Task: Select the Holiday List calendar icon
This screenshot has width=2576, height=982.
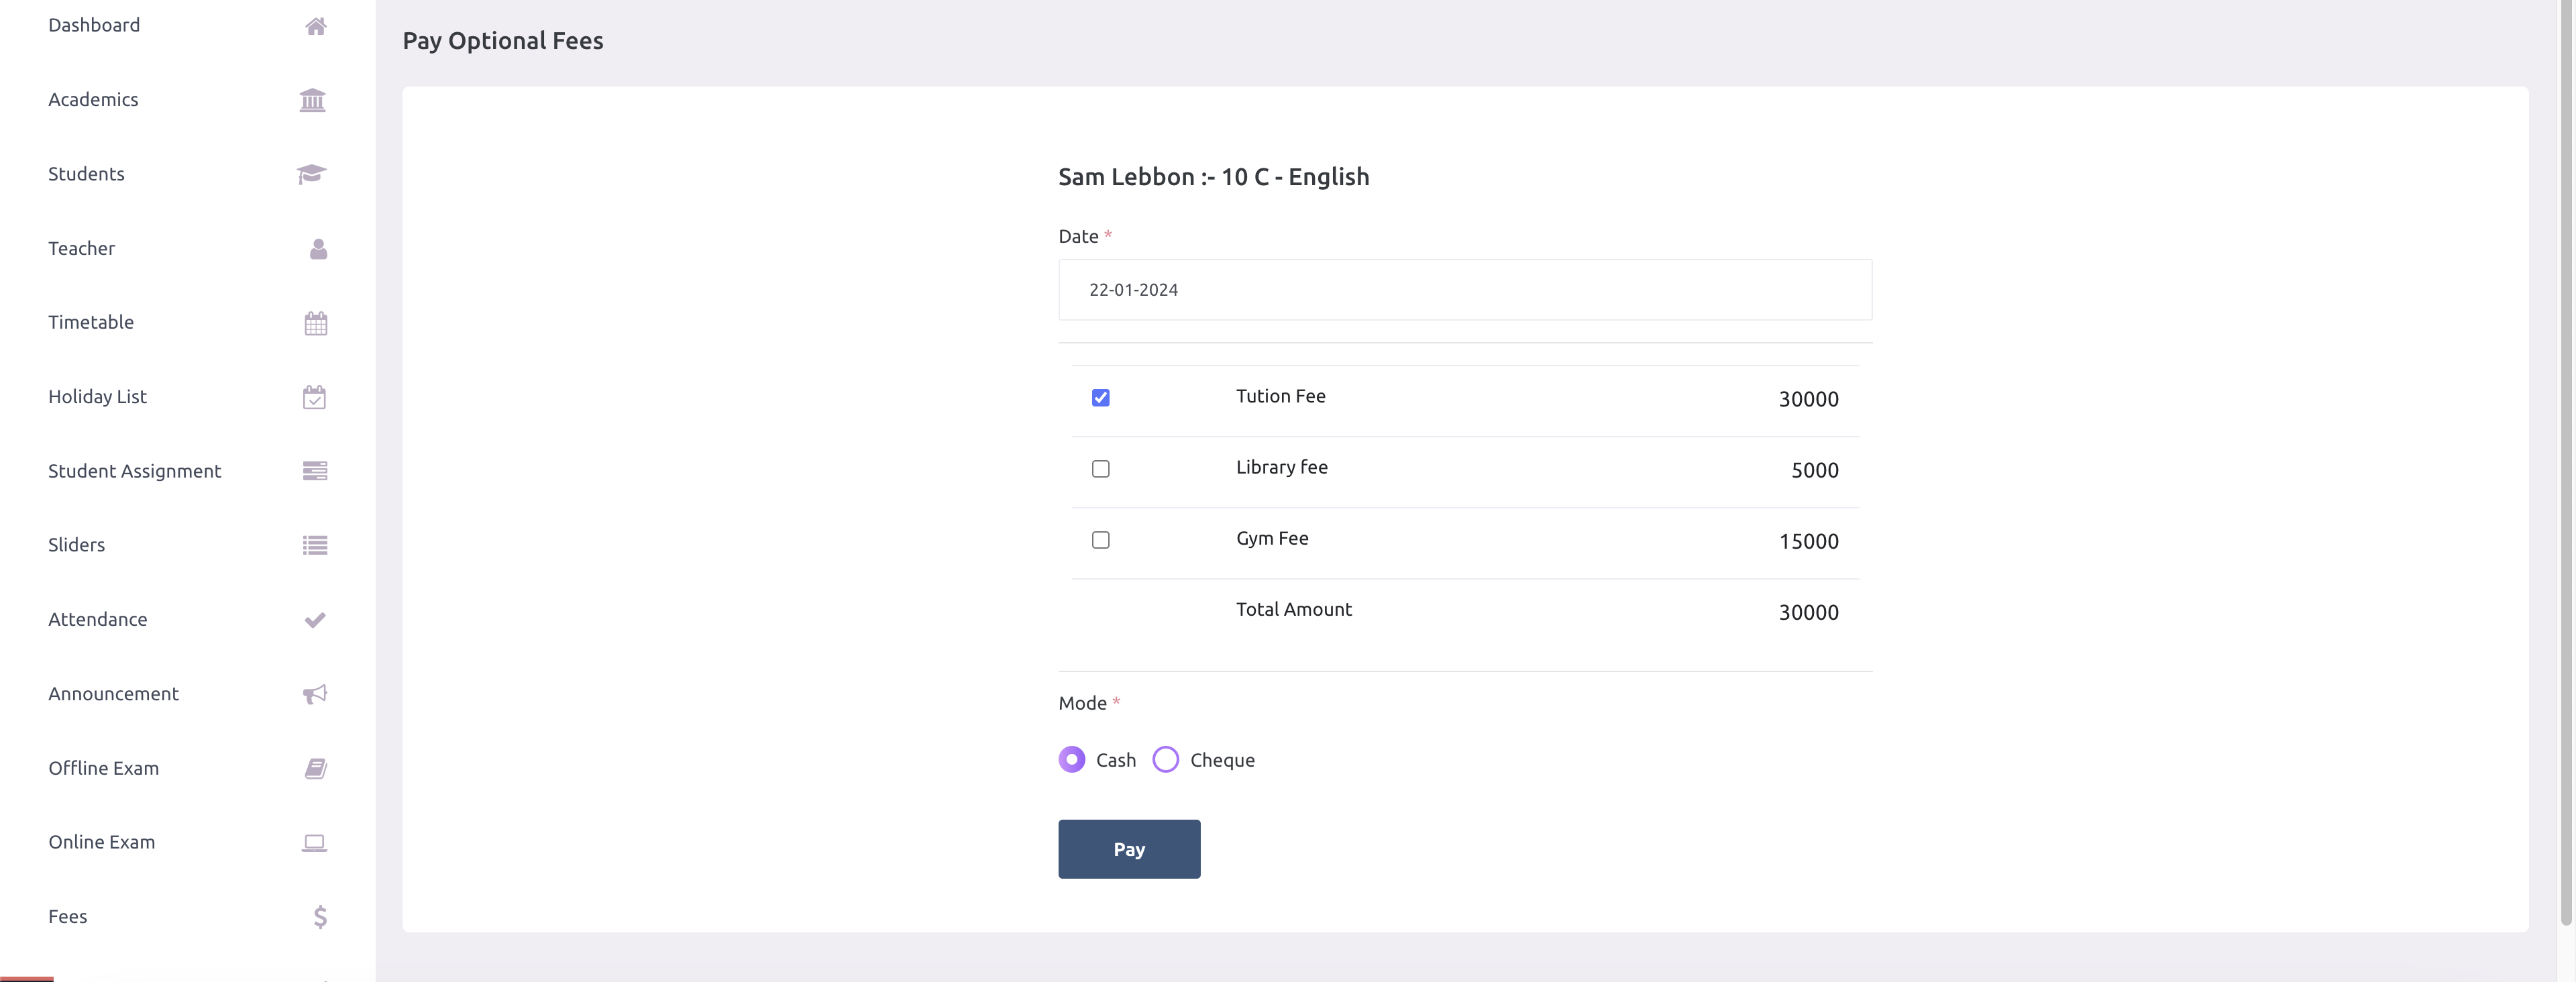Action: coord(314,397)
